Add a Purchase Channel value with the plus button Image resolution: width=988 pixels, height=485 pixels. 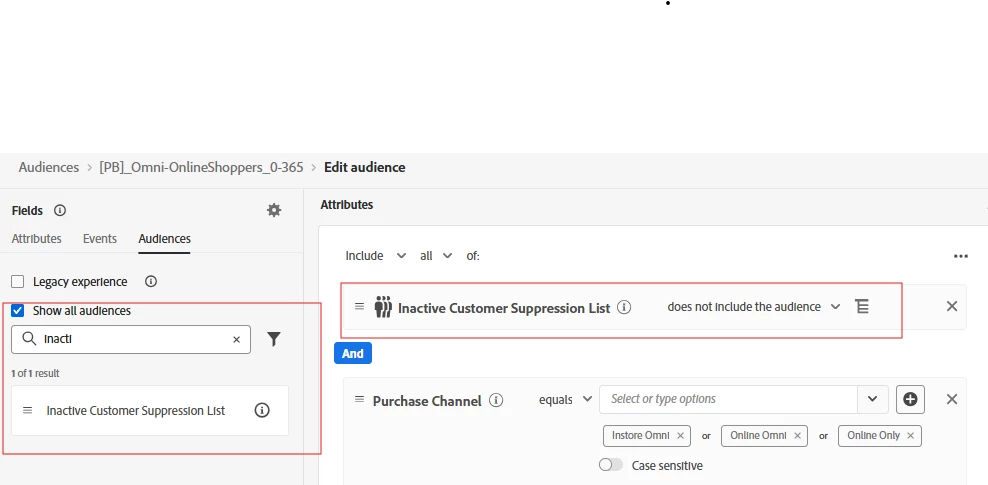point(910,399)
